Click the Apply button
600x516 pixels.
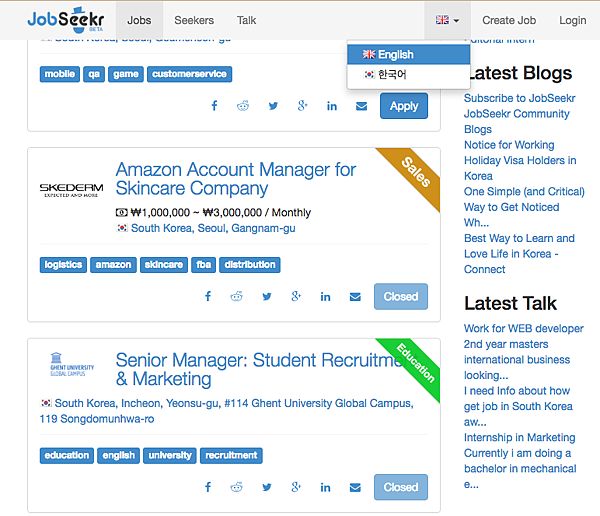click(404, 106)
